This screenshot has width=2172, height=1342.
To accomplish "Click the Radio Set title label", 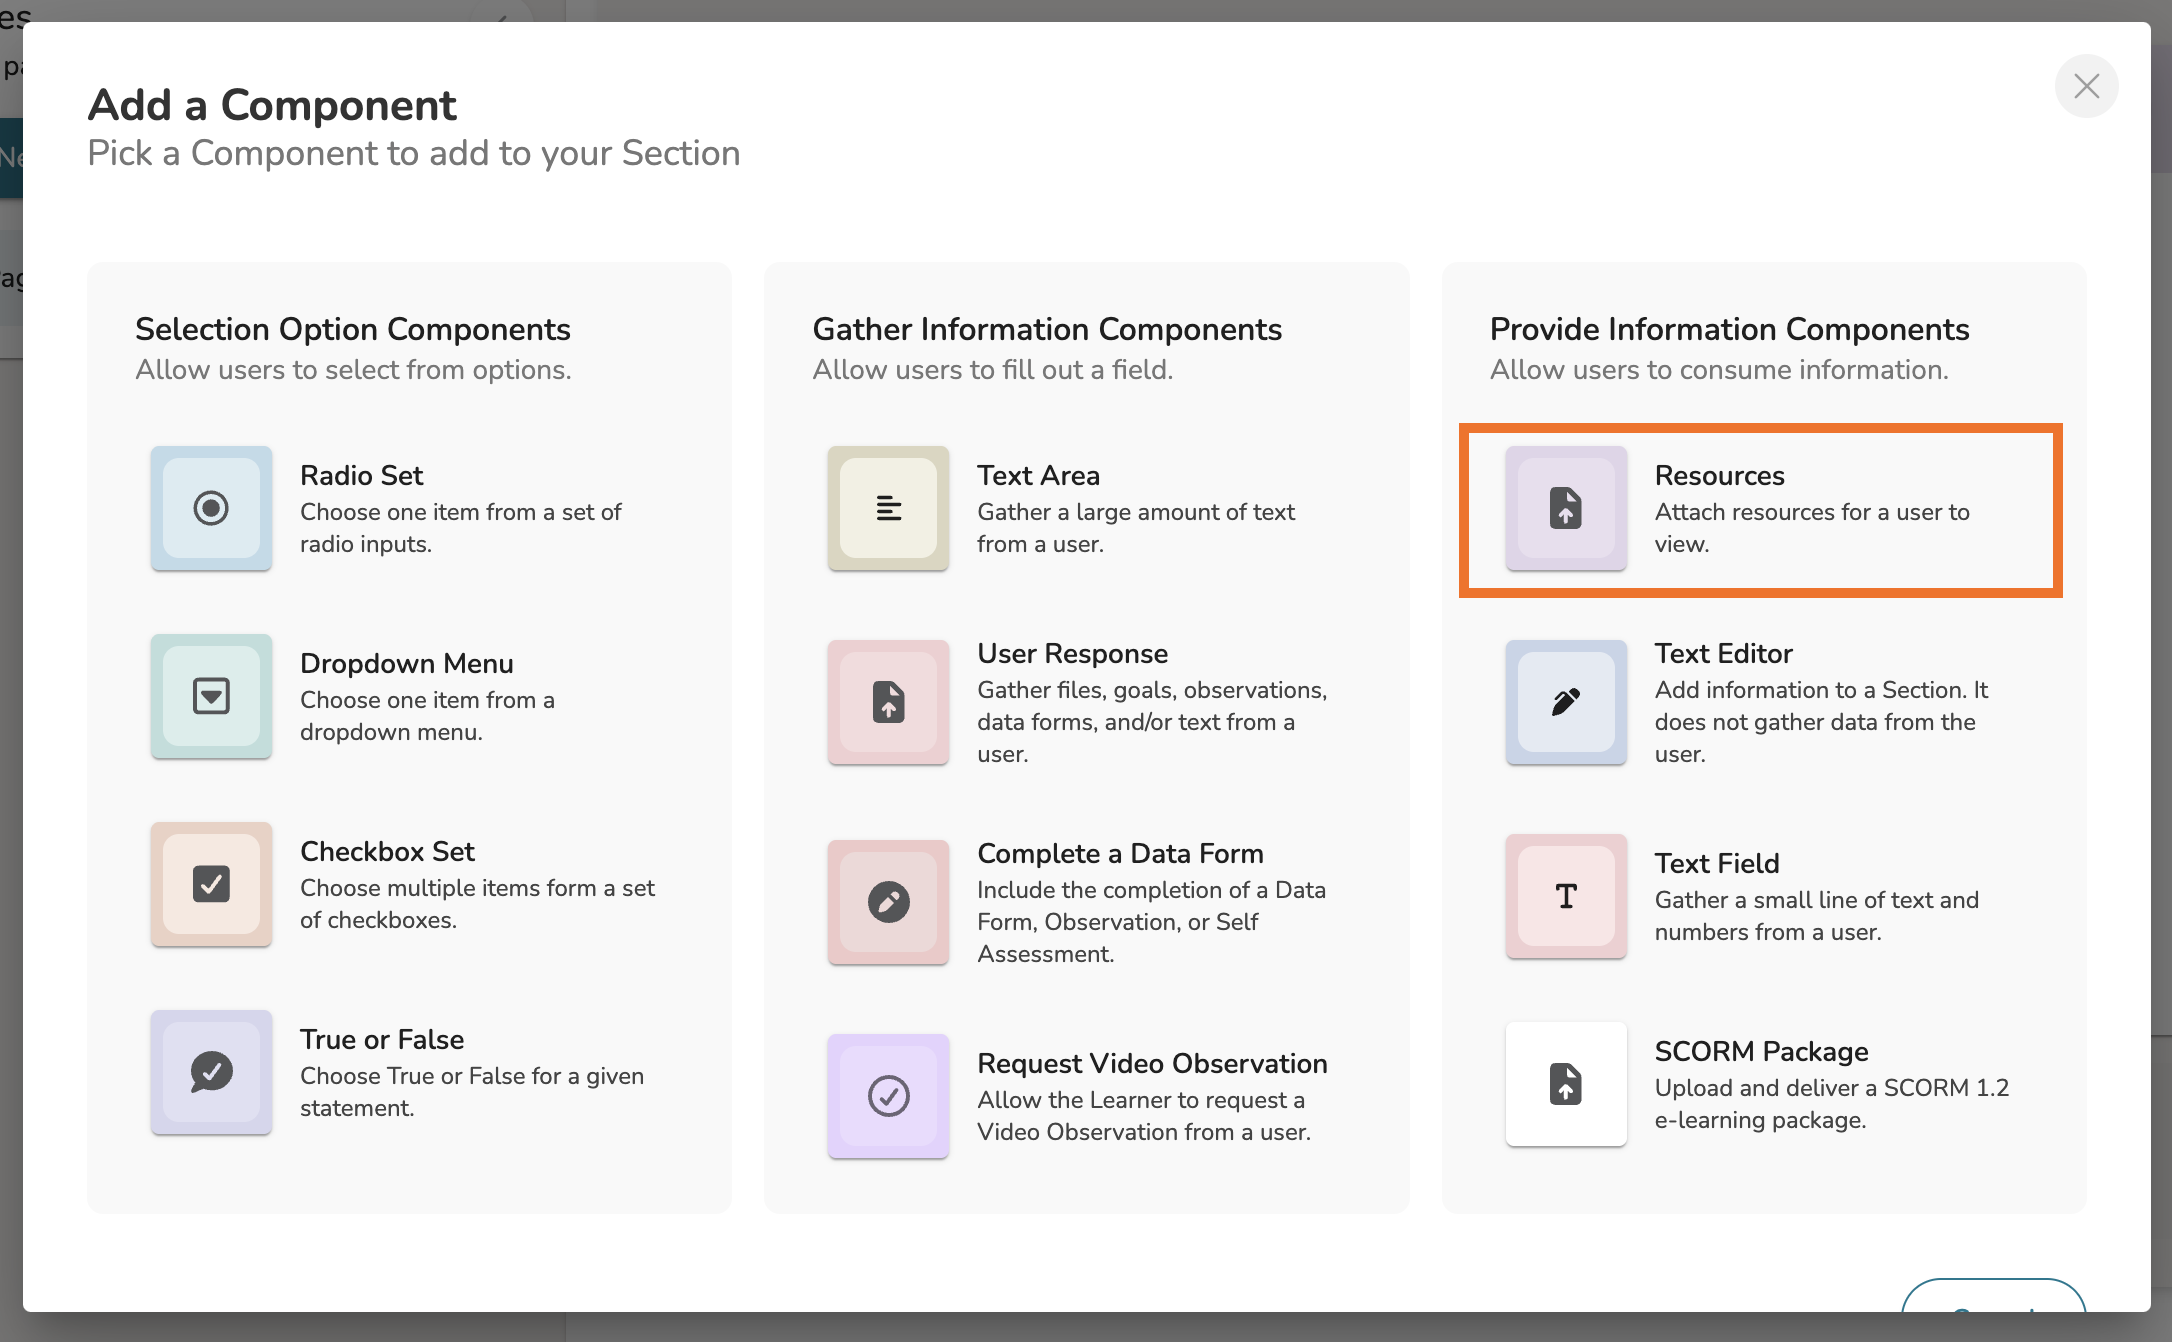I will point(361,475).
